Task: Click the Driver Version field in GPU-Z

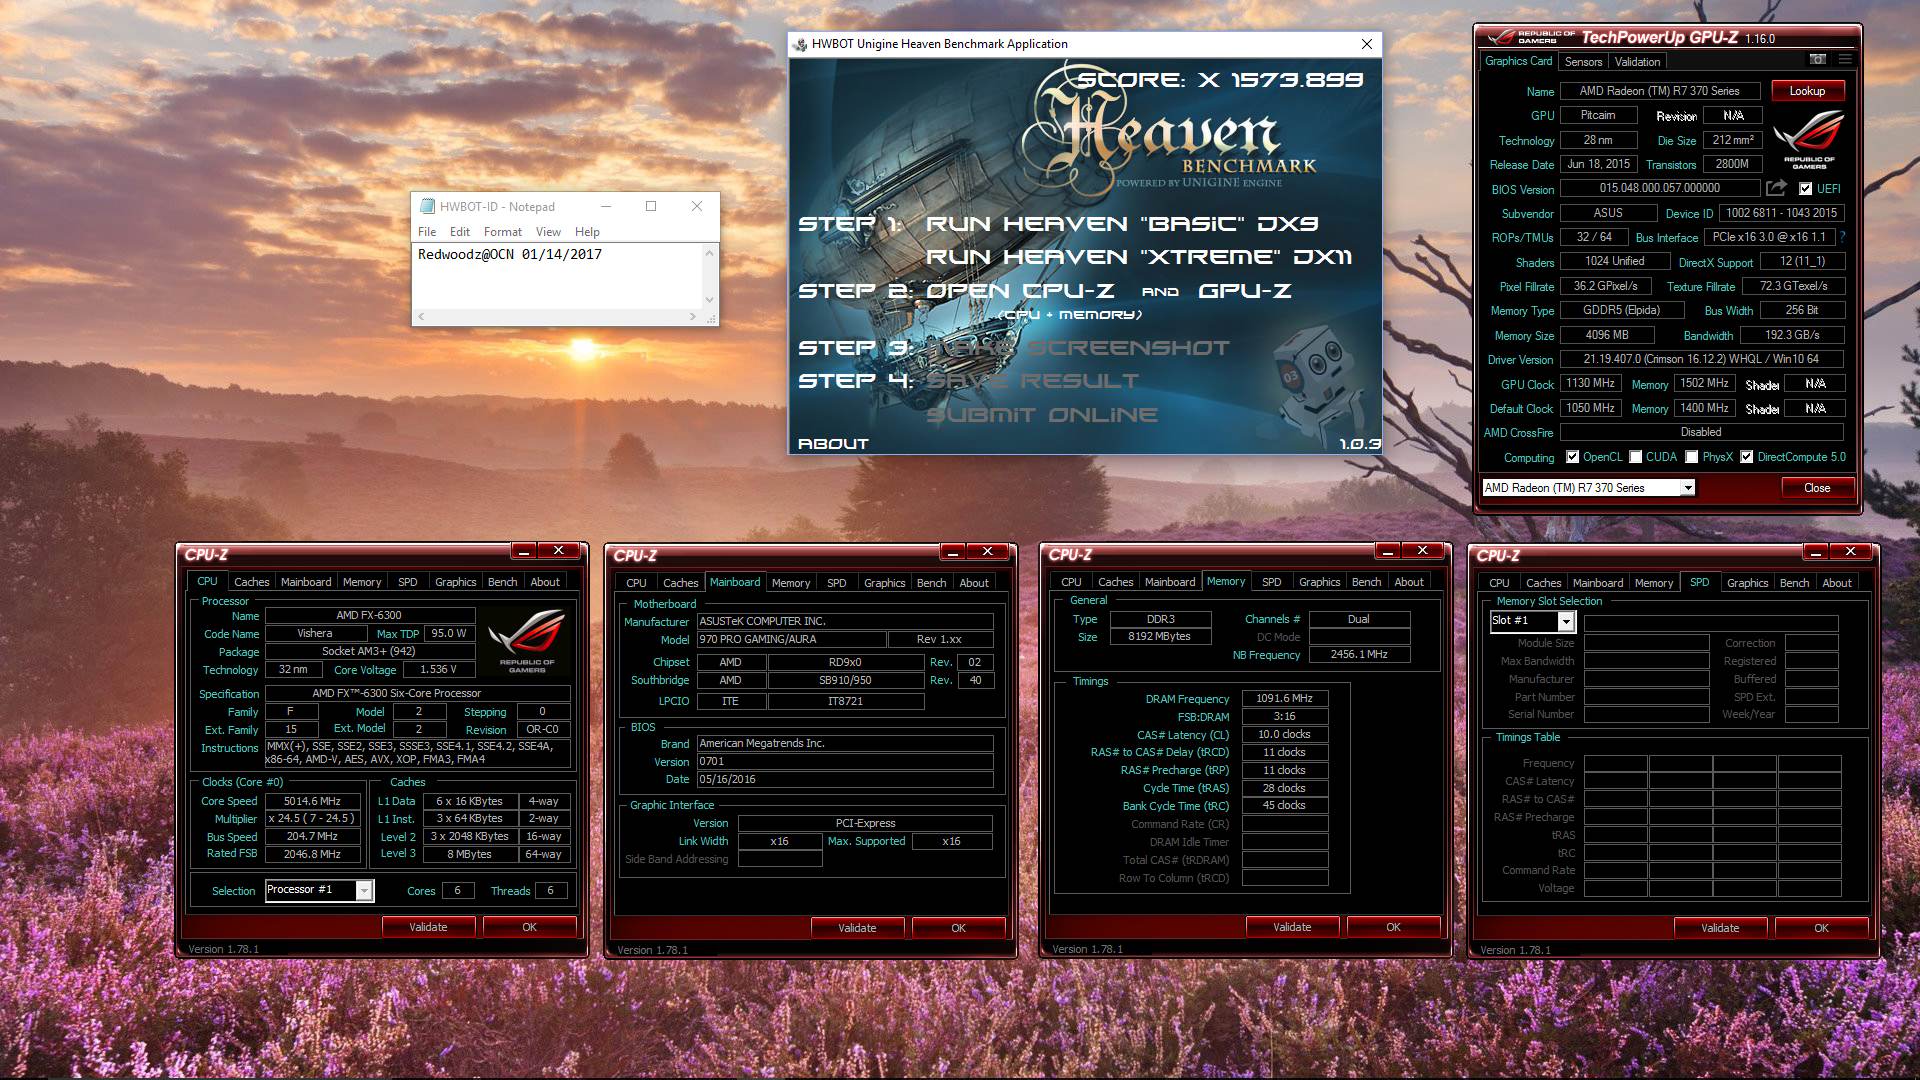Action: pyautogui.click(x=1701, y=359)
